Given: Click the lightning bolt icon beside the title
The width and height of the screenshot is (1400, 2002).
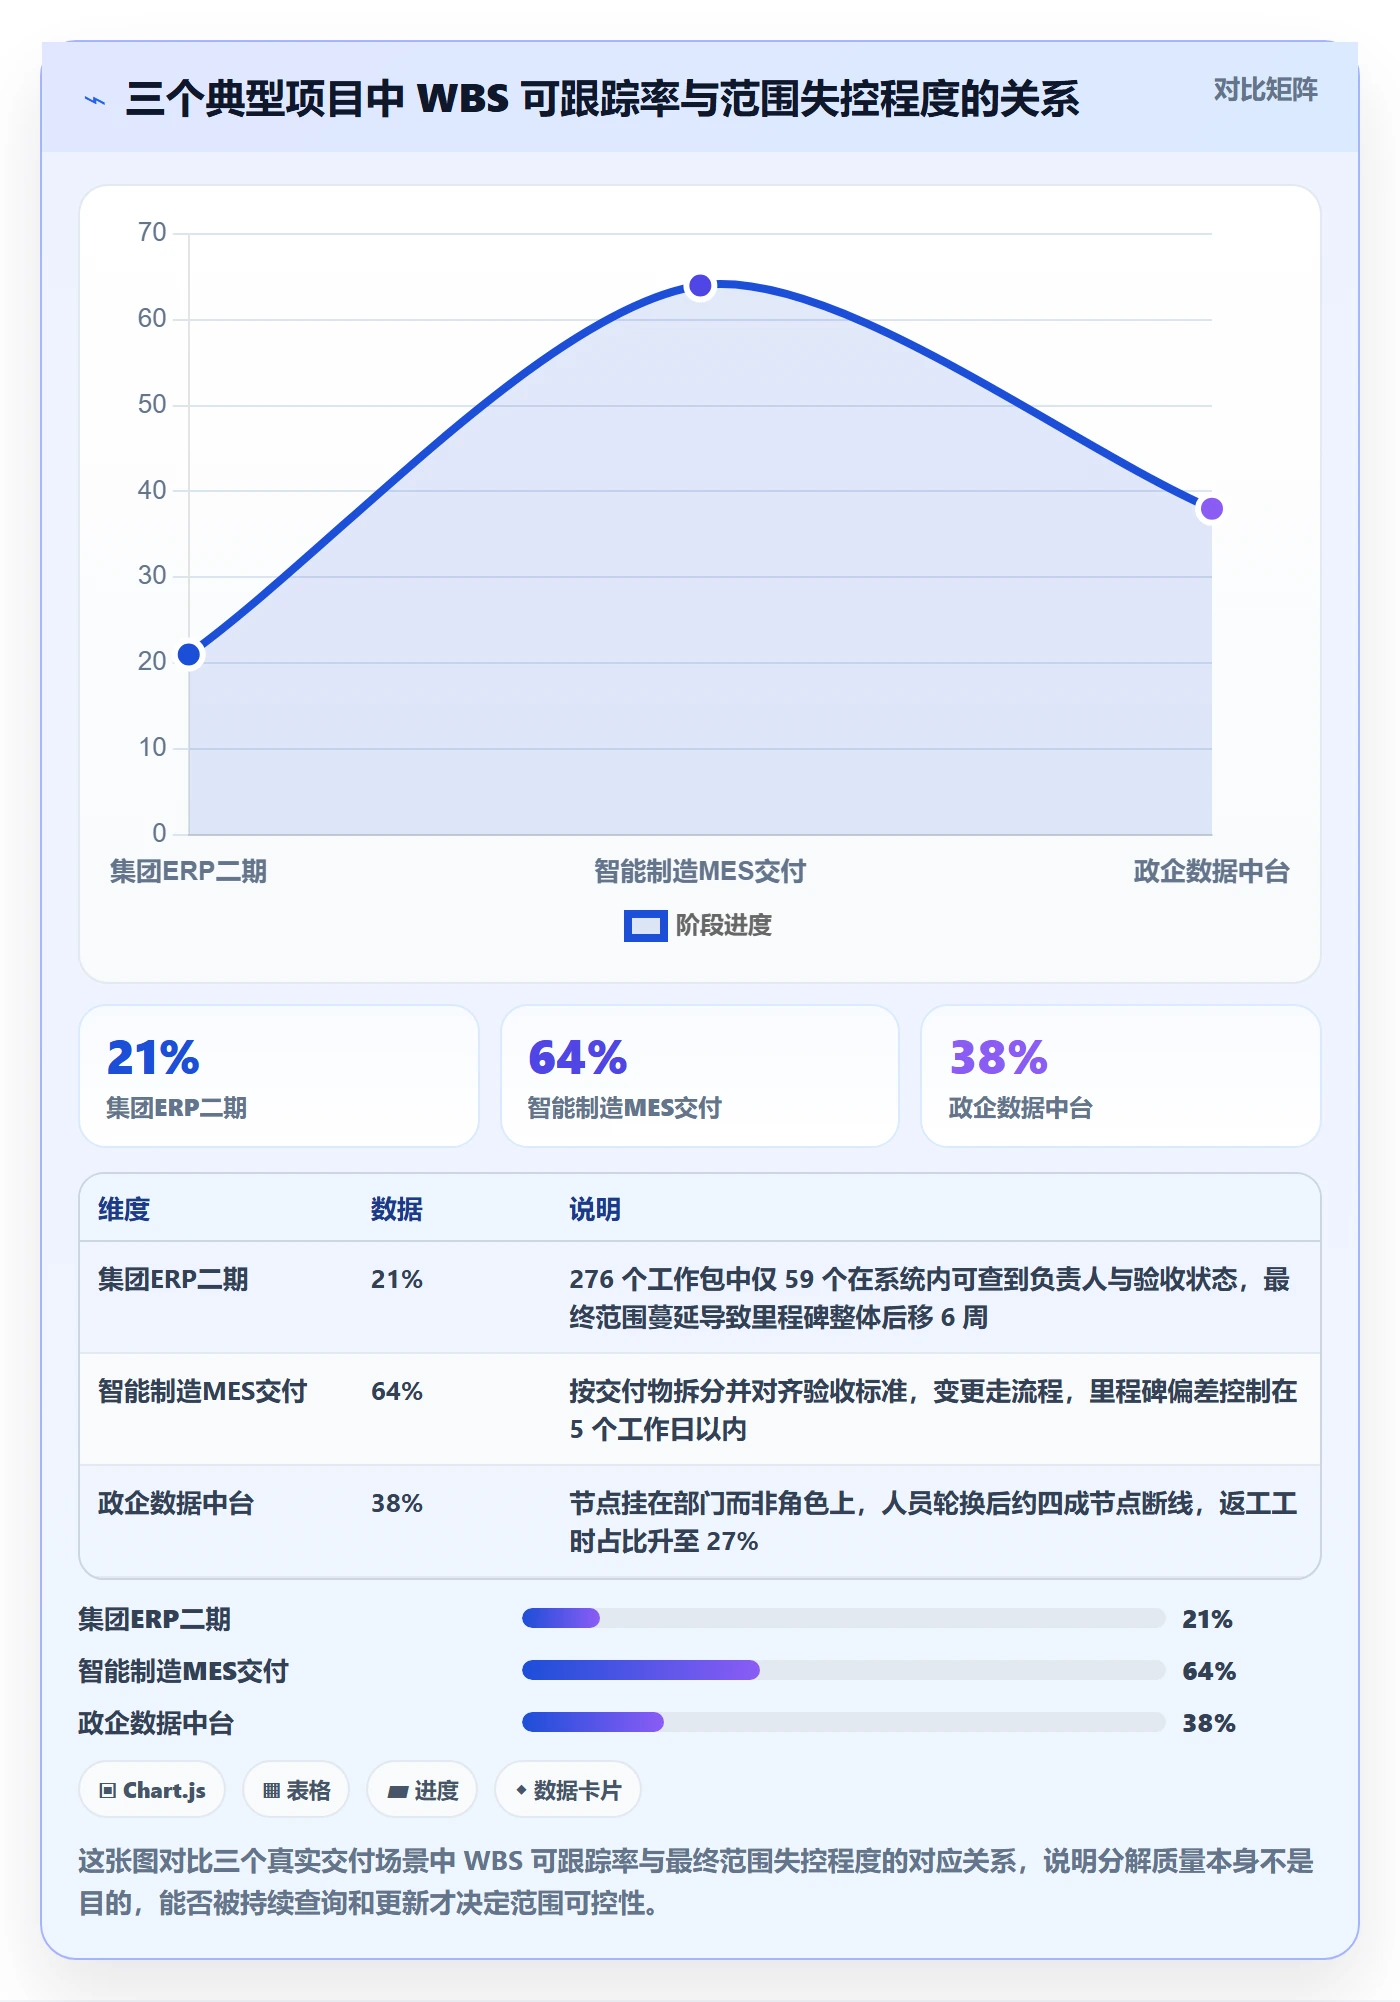Looking at the screenshot, I should (95, 100).
